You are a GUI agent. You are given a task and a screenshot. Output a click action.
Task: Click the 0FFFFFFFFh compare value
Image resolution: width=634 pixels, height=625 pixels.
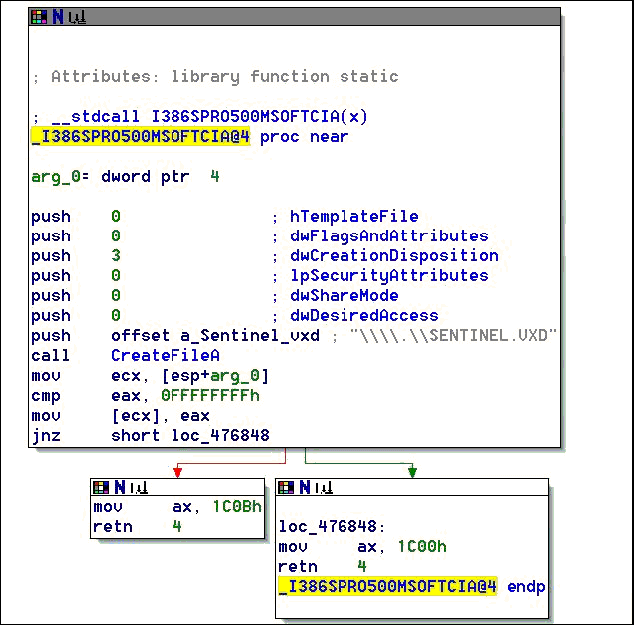pyautogui.click(x=210, y=395)
